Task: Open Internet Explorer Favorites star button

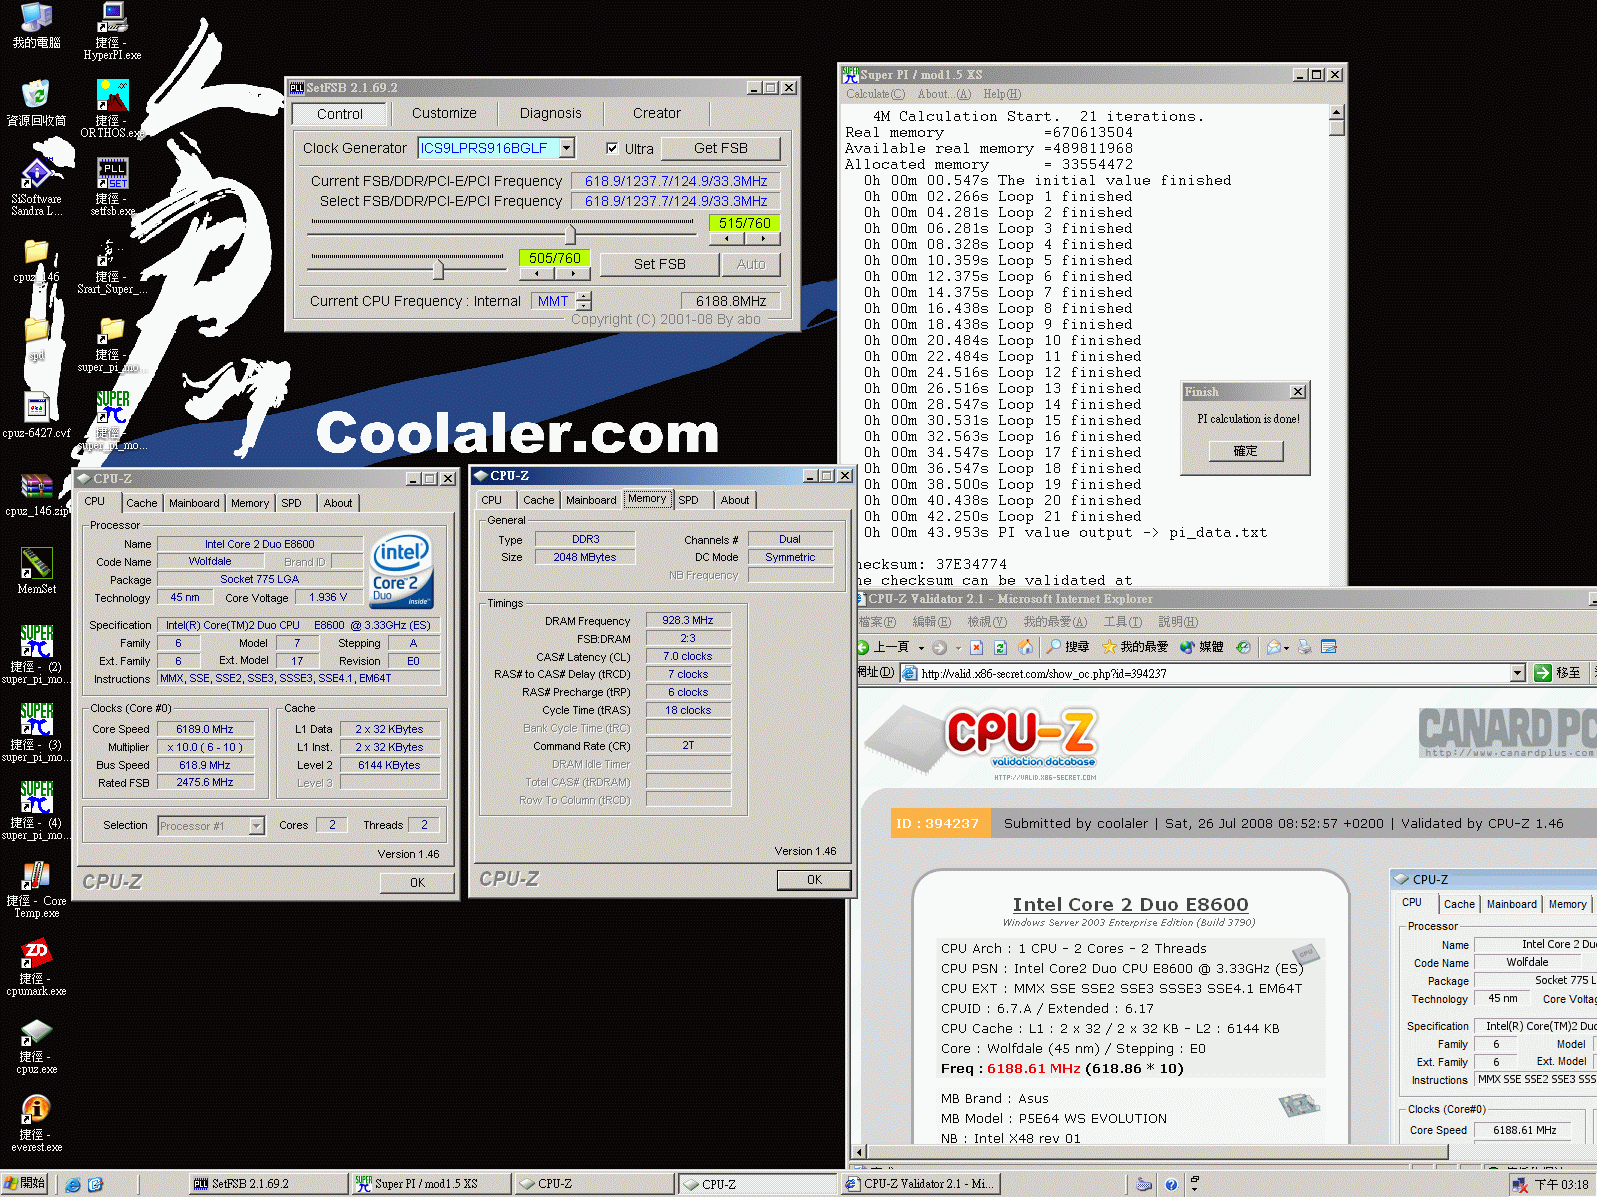Action: point(1135,647)
